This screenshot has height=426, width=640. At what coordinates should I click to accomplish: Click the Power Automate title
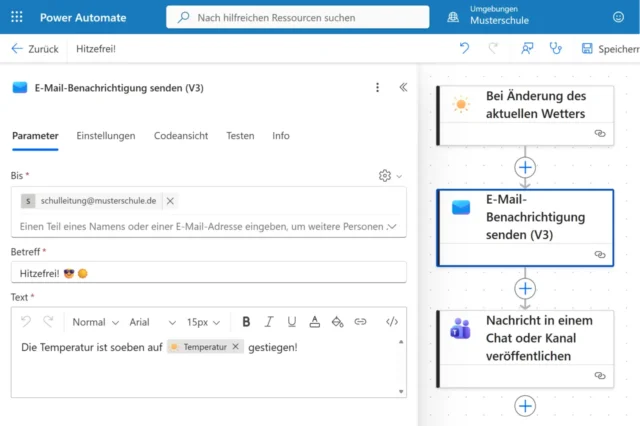tap(83, 18)
